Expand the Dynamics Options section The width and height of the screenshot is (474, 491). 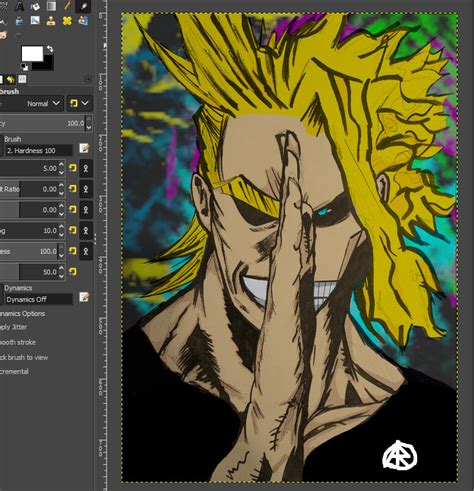22,314
